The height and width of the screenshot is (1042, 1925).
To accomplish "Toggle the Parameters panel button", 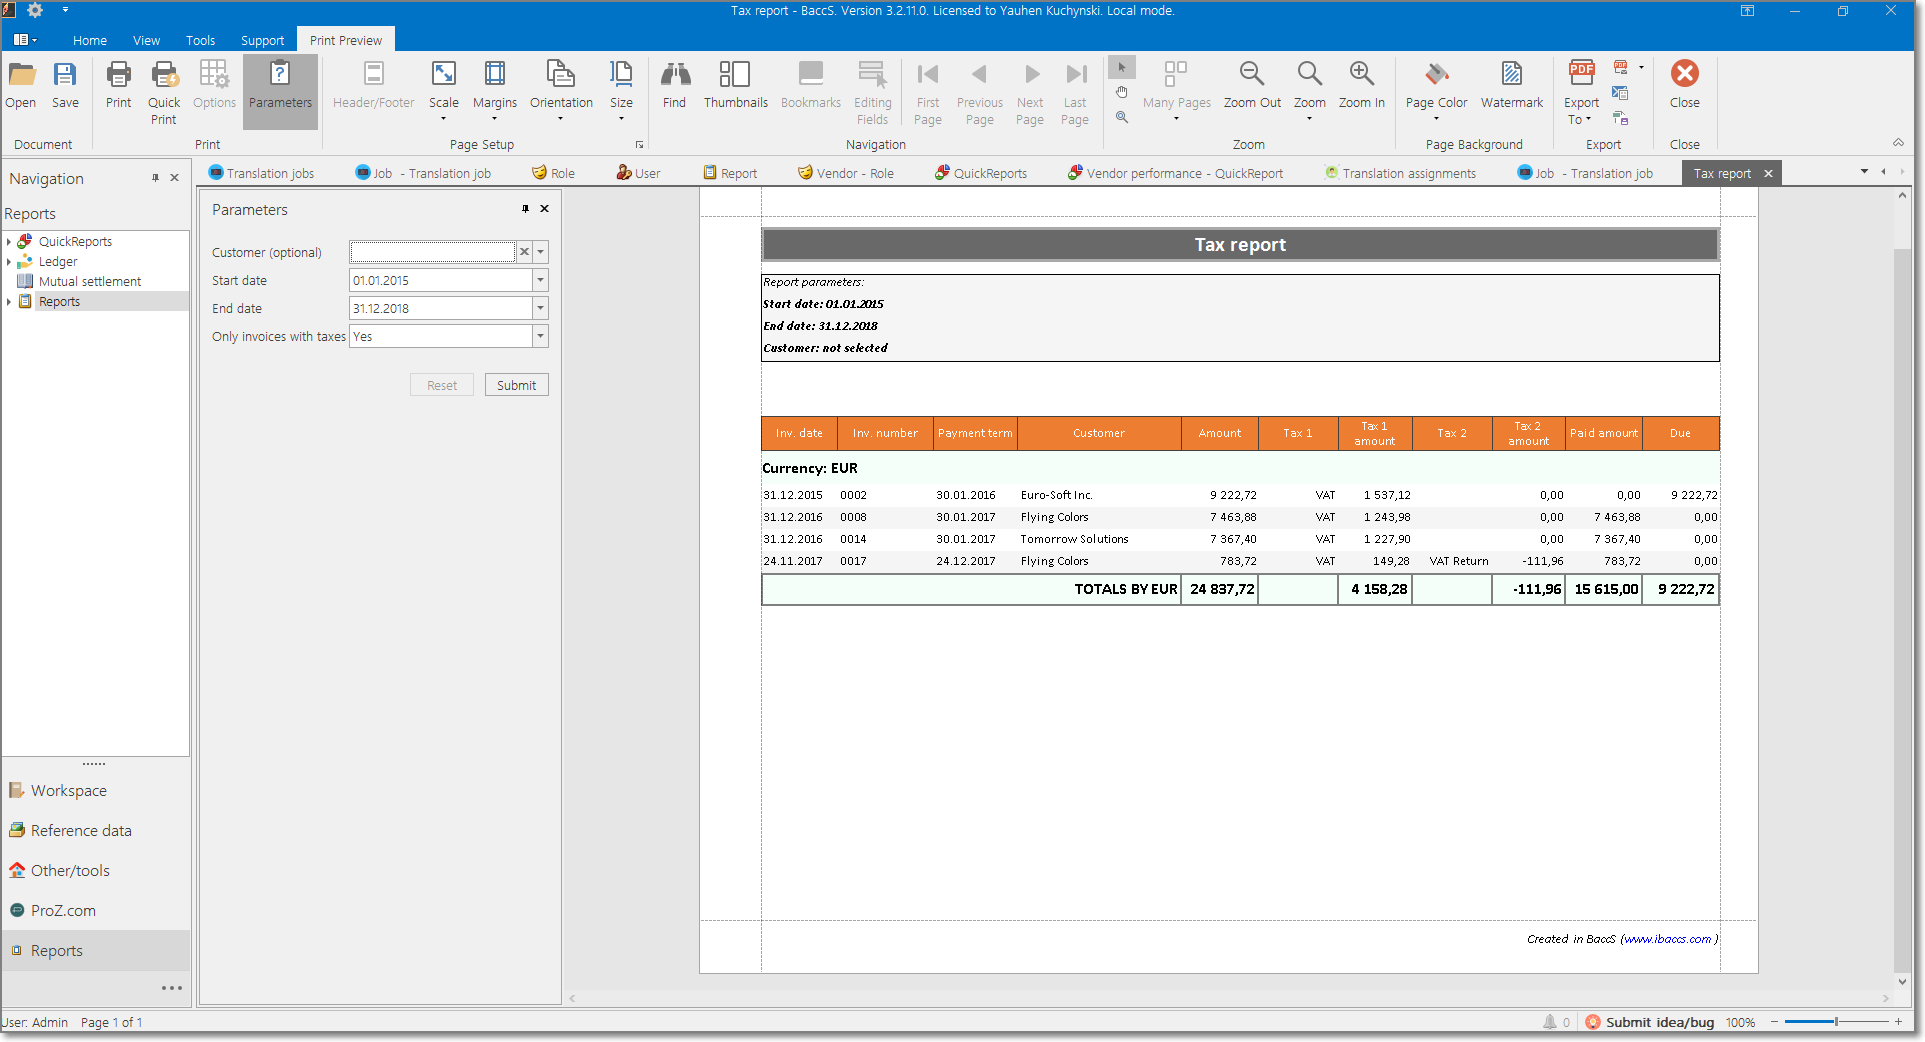I will coord(280,92).
